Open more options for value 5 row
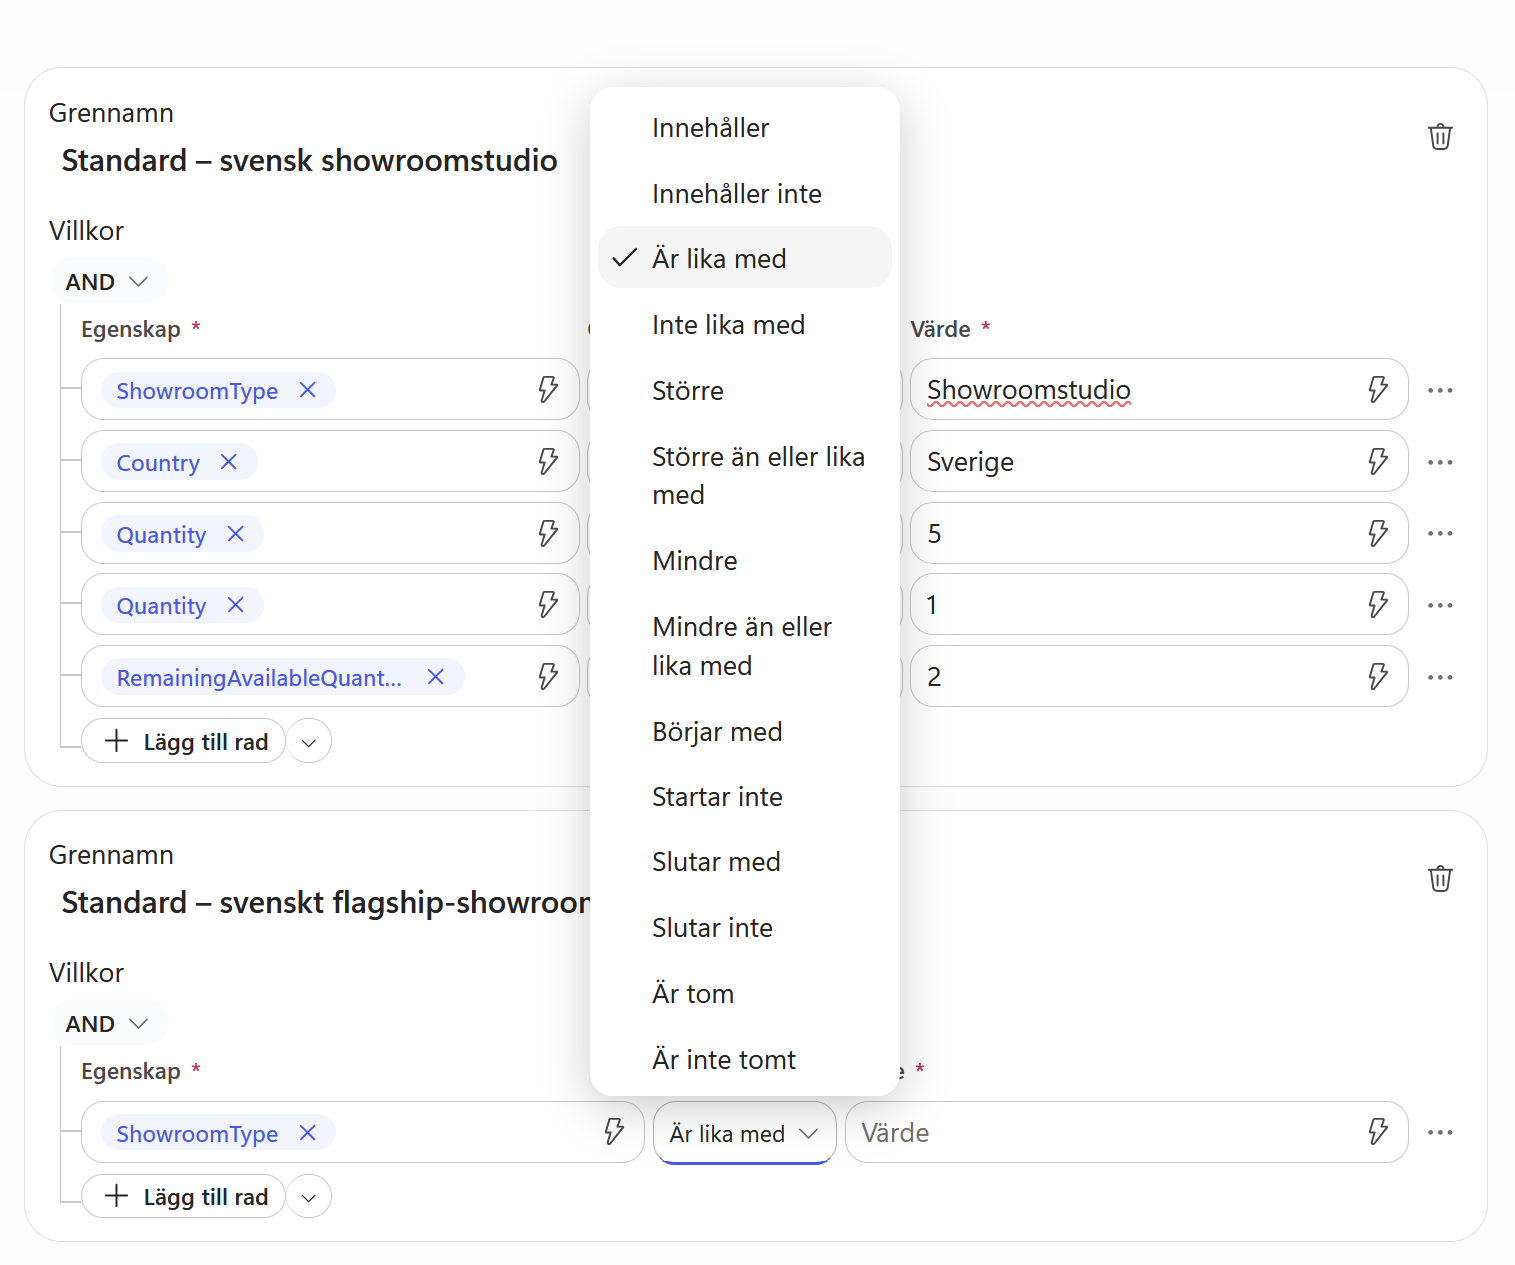Viewport: 1515px width, 1265px height. pyautogui.click(x=1440, y=533)
